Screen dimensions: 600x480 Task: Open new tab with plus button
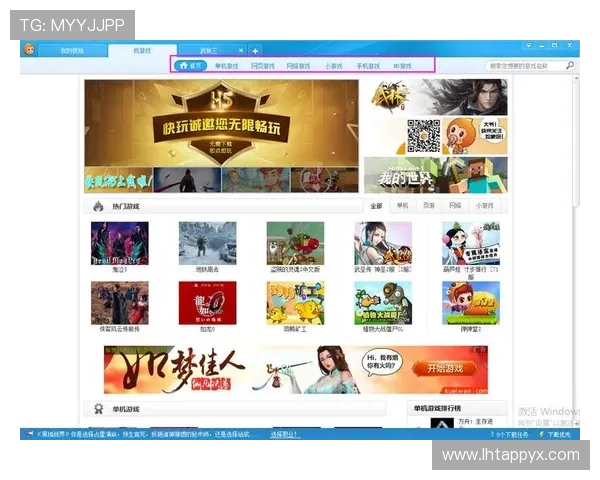(x=255, y=50)
